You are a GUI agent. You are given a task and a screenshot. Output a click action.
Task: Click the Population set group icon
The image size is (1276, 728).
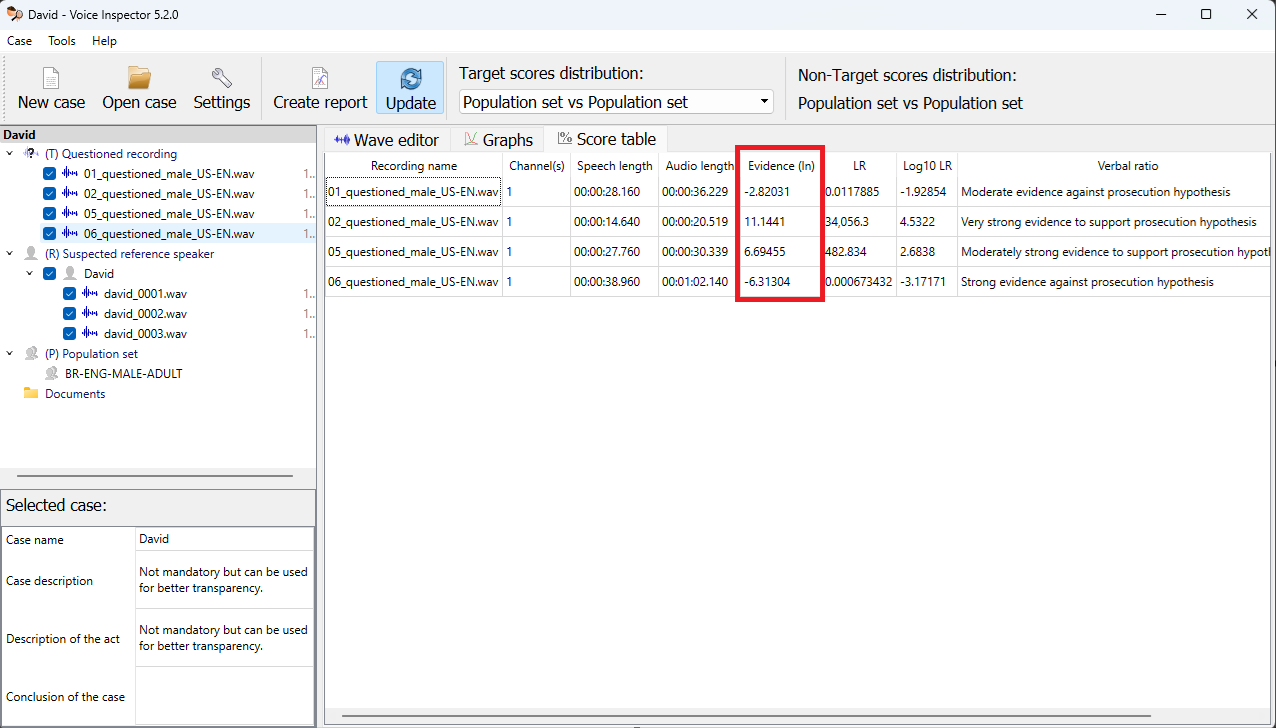31,354
